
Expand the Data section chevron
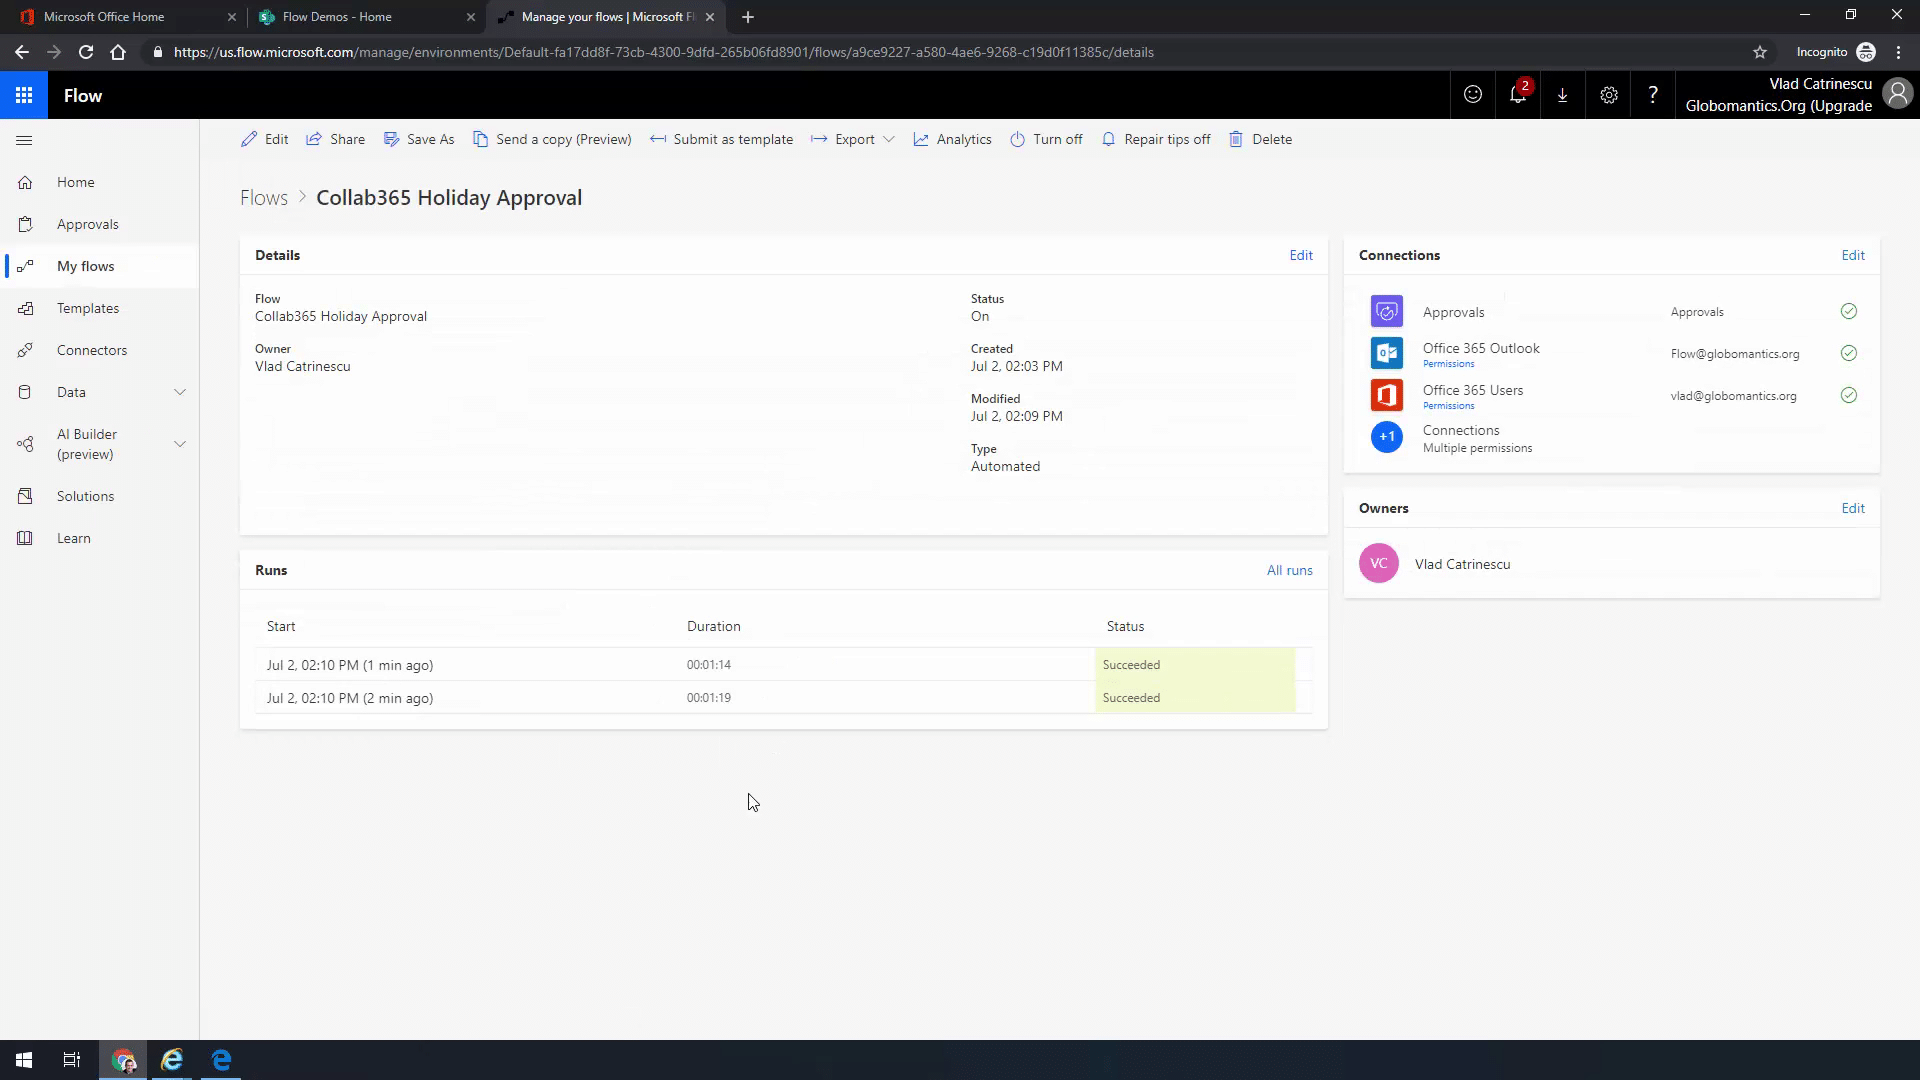180,392
